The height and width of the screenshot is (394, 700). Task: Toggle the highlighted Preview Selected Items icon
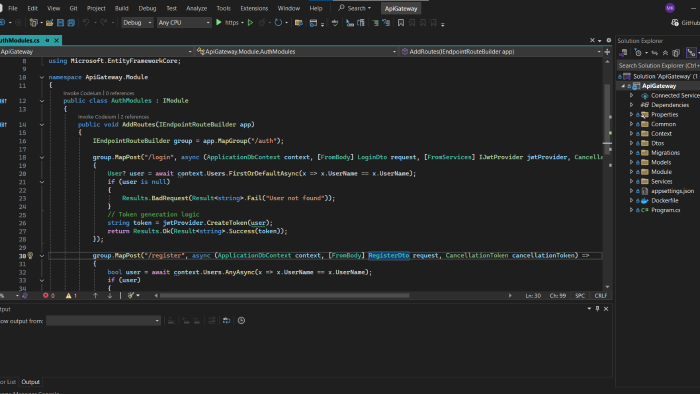pos(691,53)
